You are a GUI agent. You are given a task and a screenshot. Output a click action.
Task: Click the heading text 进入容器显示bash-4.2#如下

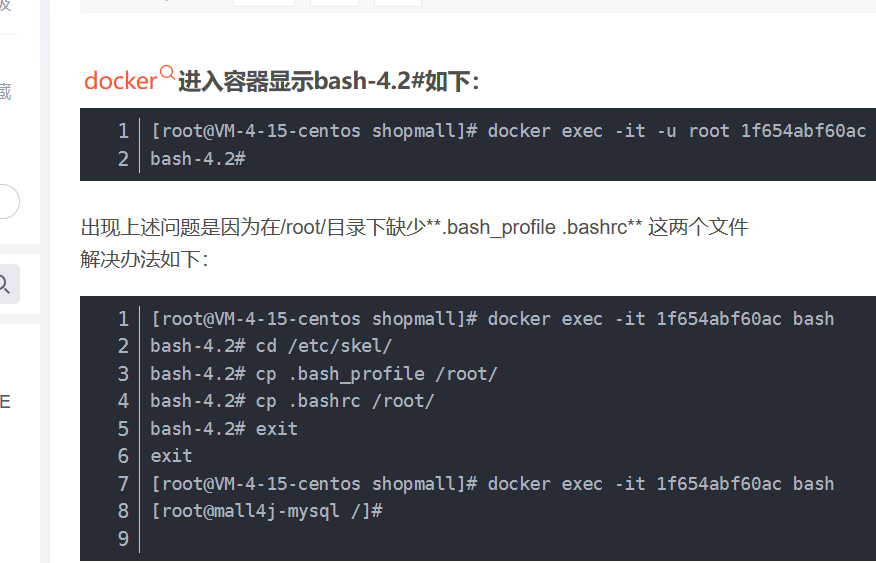coord(328,82)
